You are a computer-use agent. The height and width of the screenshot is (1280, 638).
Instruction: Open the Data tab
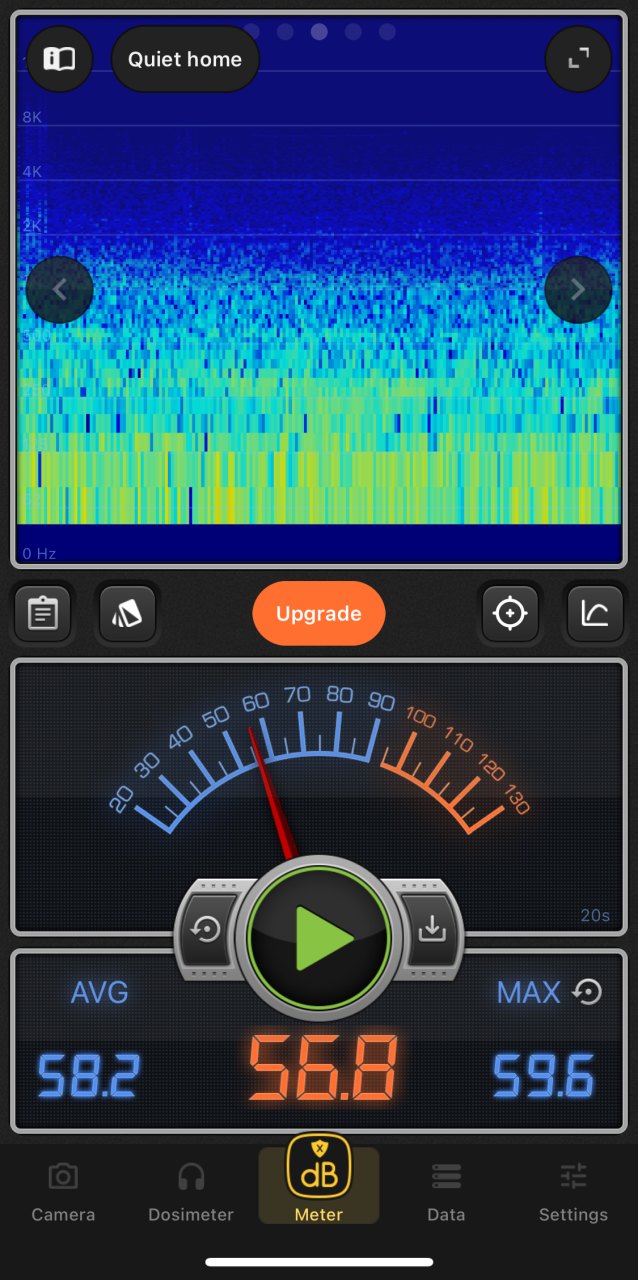tap(446, 1193)
